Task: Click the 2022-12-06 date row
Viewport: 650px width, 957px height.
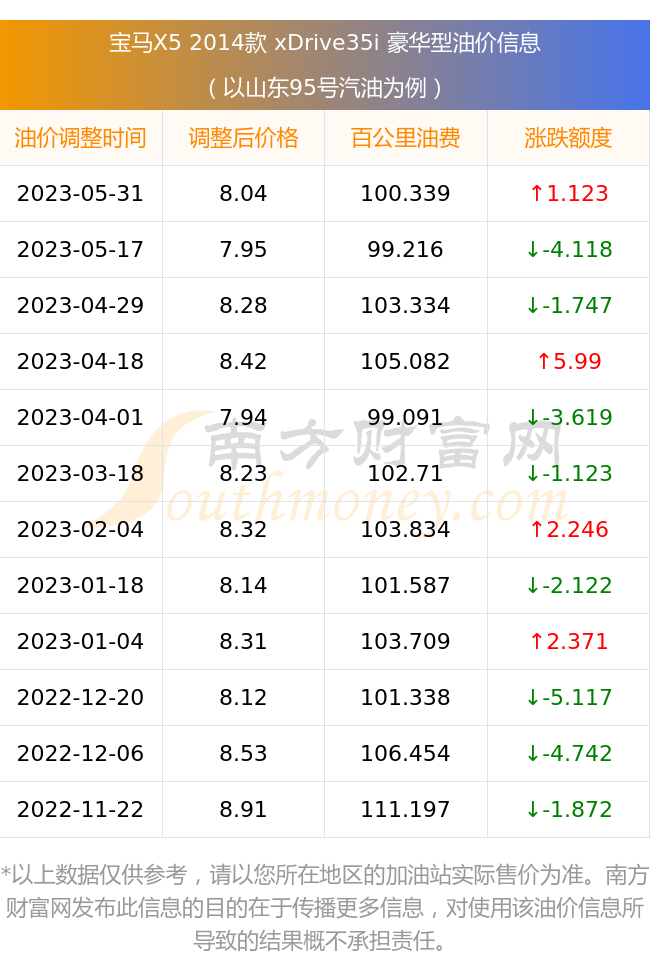Action: (x=325, y=753)
